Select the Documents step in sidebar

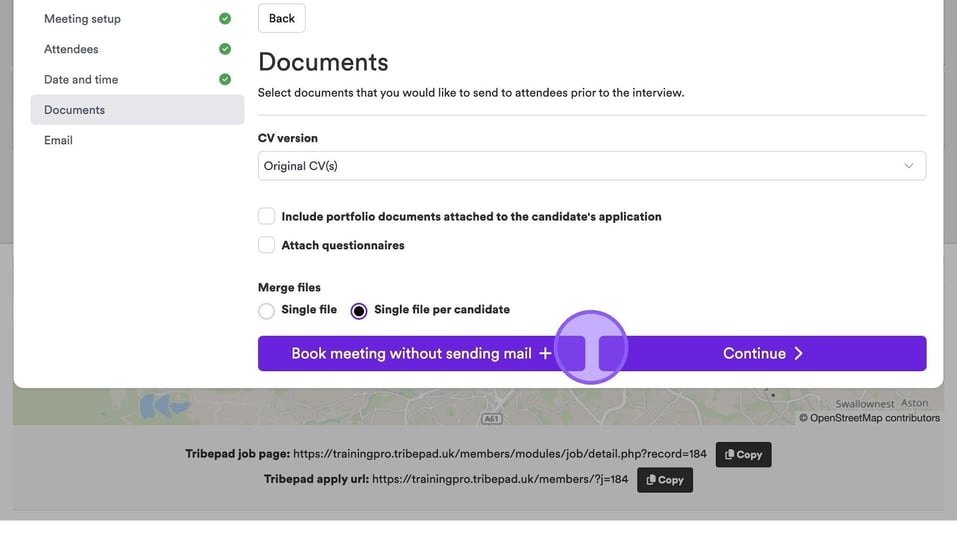pyautogui.click(x=74, y=110)
